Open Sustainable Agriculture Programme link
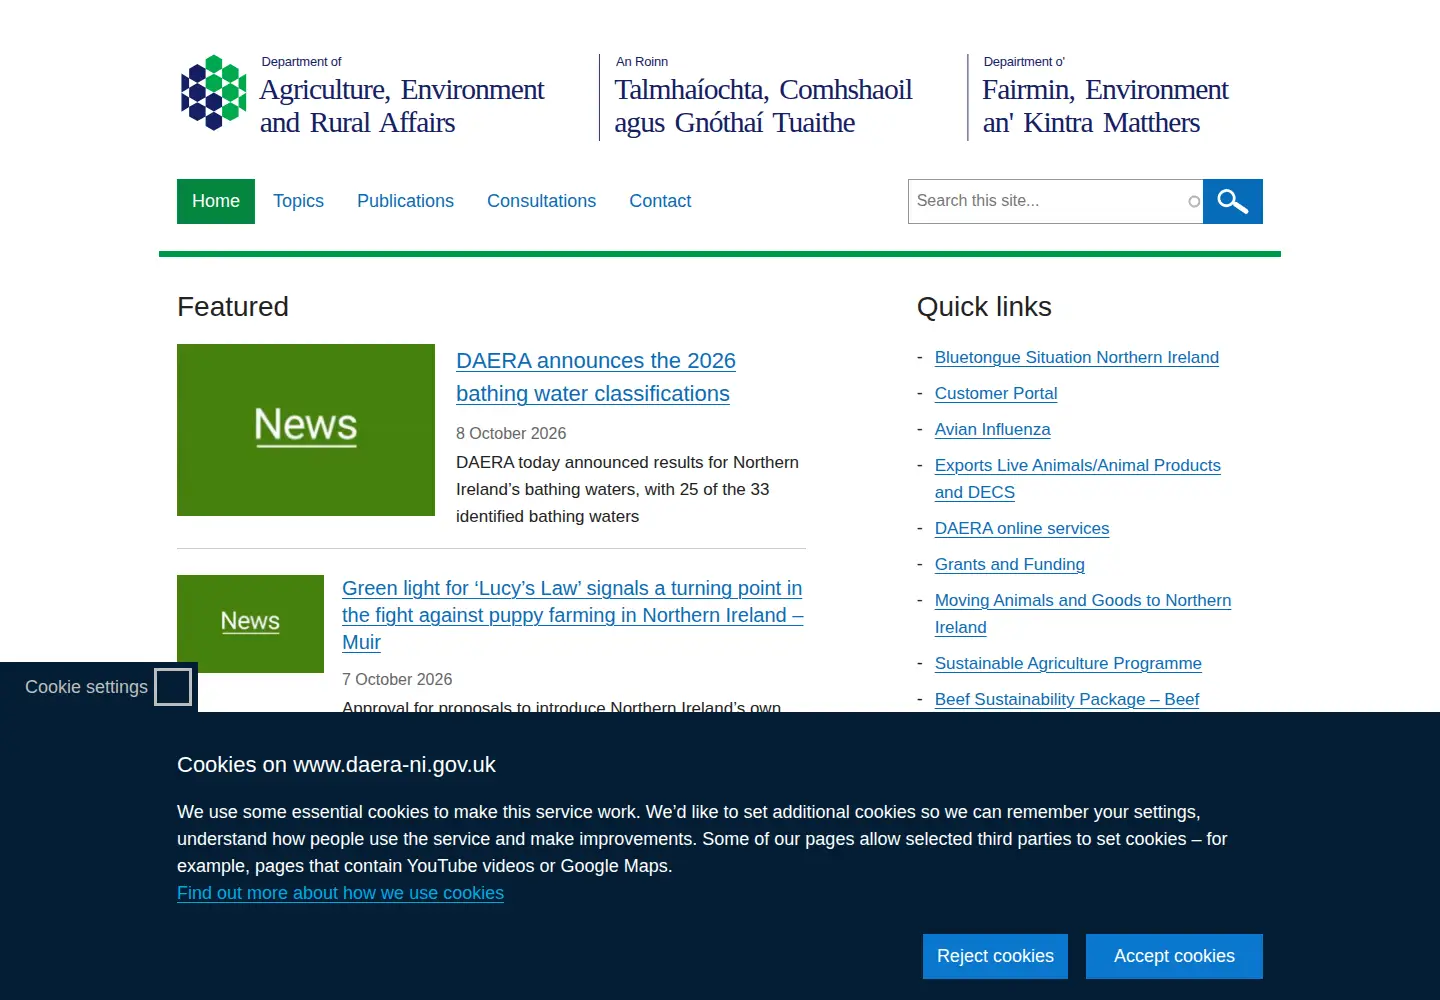 point(1068,663)
